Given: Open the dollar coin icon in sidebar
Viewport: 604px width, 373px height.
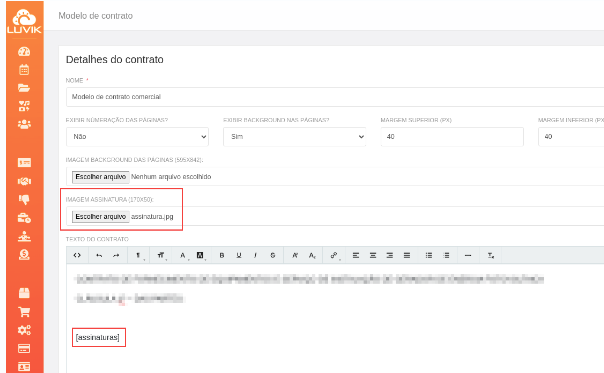Looking at the screenshot, I should click(24, 255).
